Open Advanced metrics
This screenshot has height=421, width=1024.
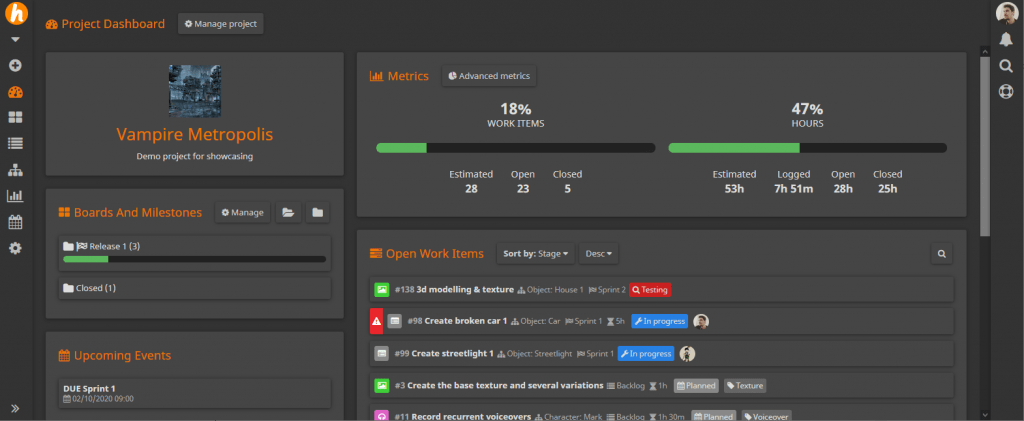[489, 76]
